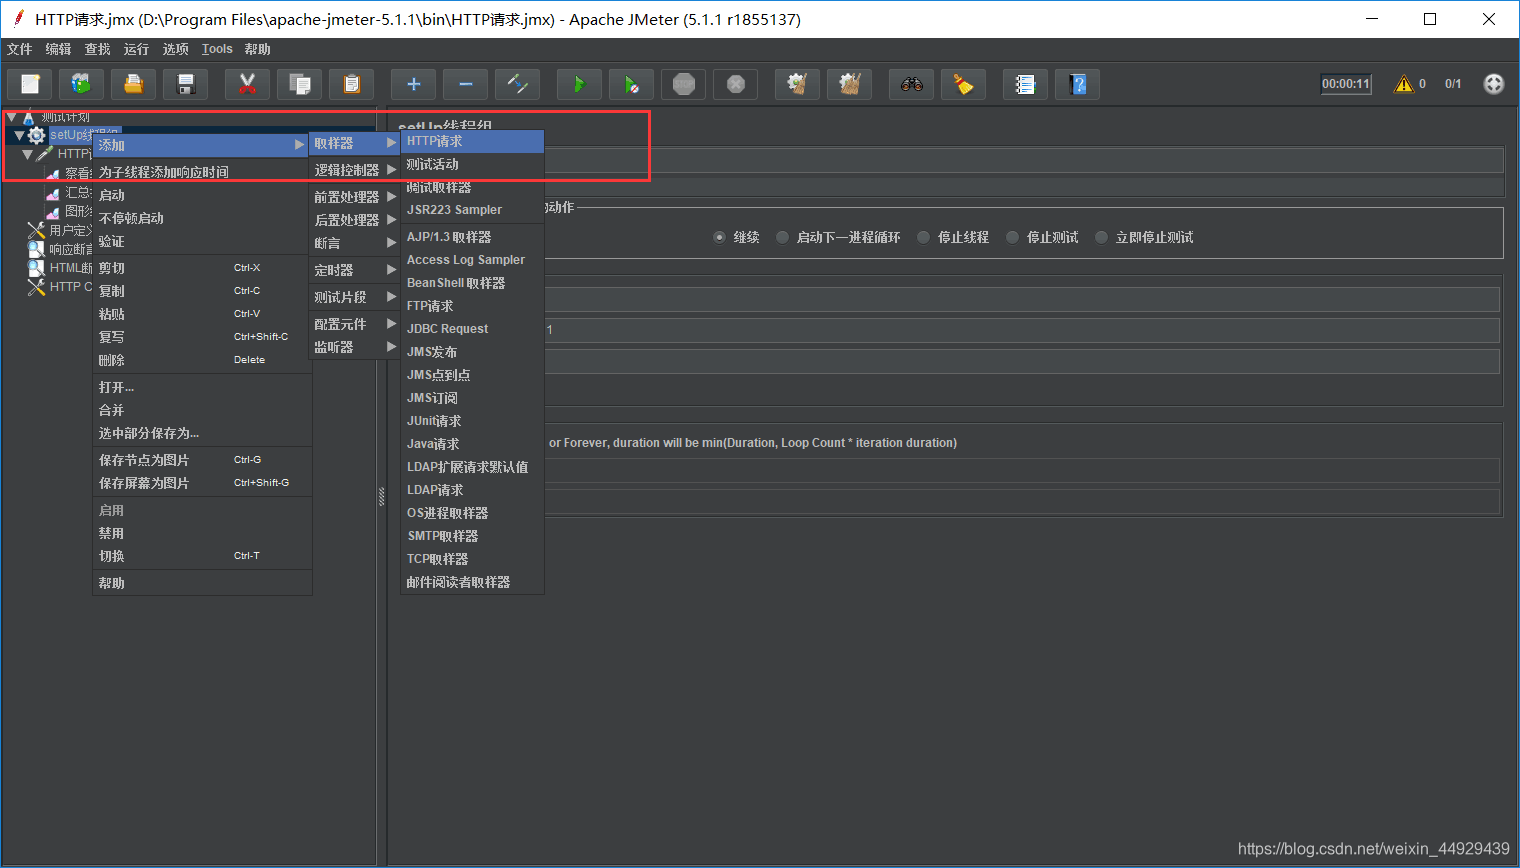Select 保存节点为图片 menu entry
The width and height of the screenshot is (1520, 868).
202,460
